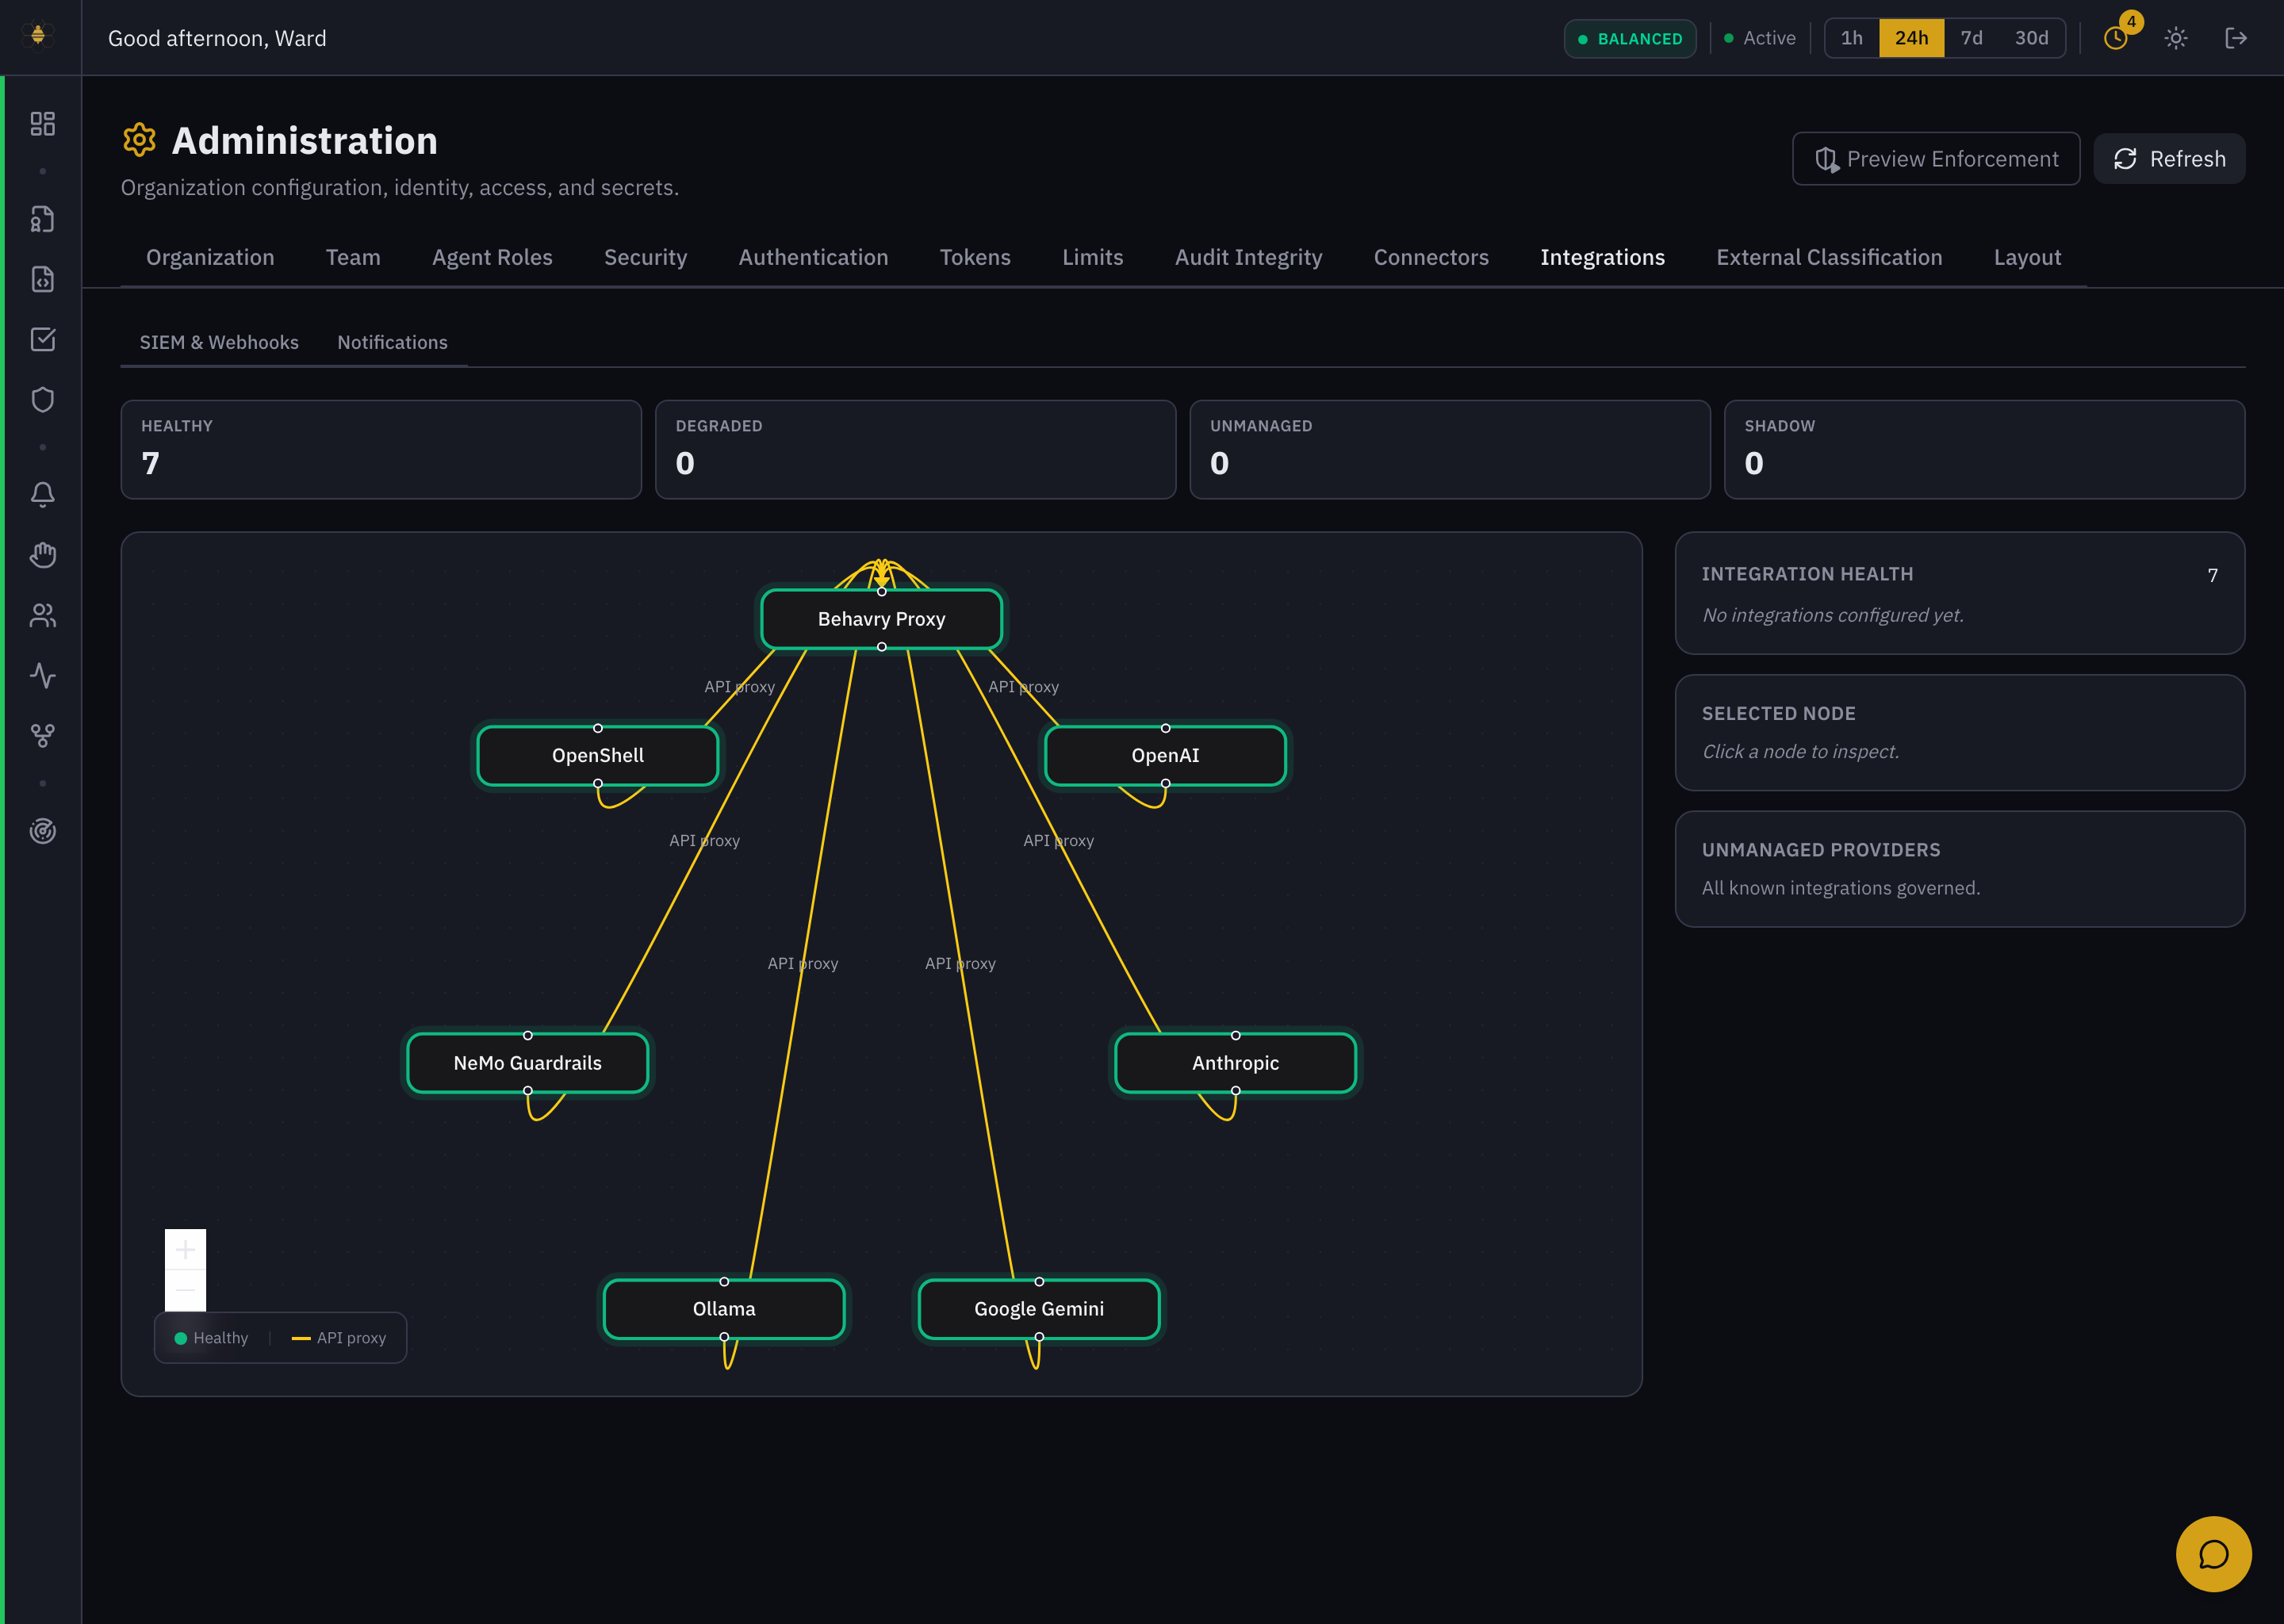Image resolution: width=2284 pixels, height=1624 pixels.
Task: Click Preview Enforcement button
Action: 1935,159
